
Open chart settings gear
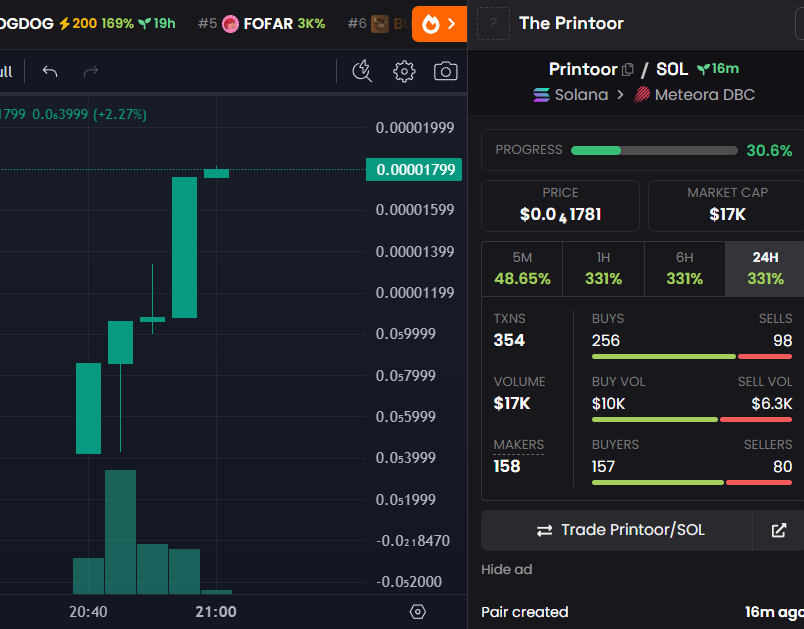tap(404, 71)
